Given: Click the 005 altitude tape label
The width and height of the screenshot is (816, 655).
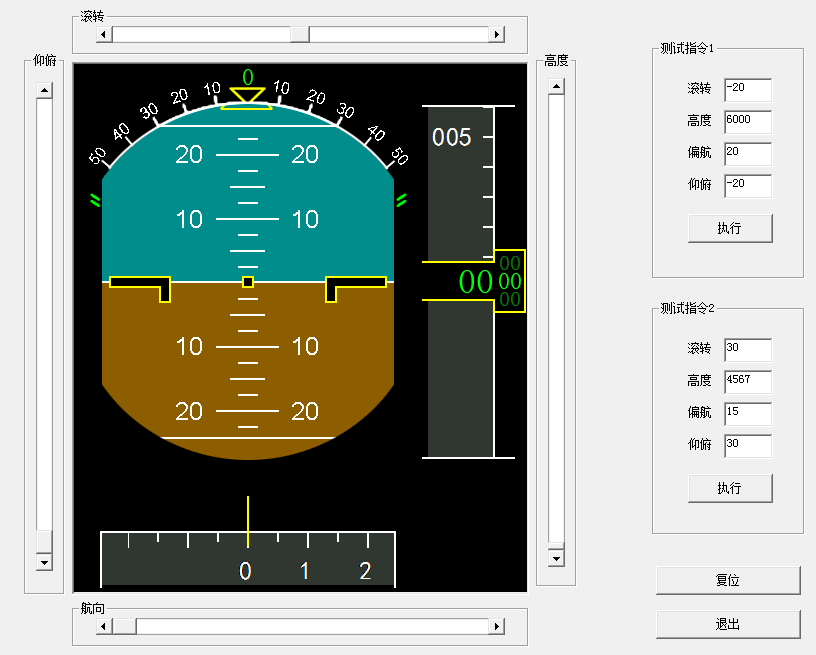Looking at the screenshot, I should pyautogui.click(x=452, y=138).
